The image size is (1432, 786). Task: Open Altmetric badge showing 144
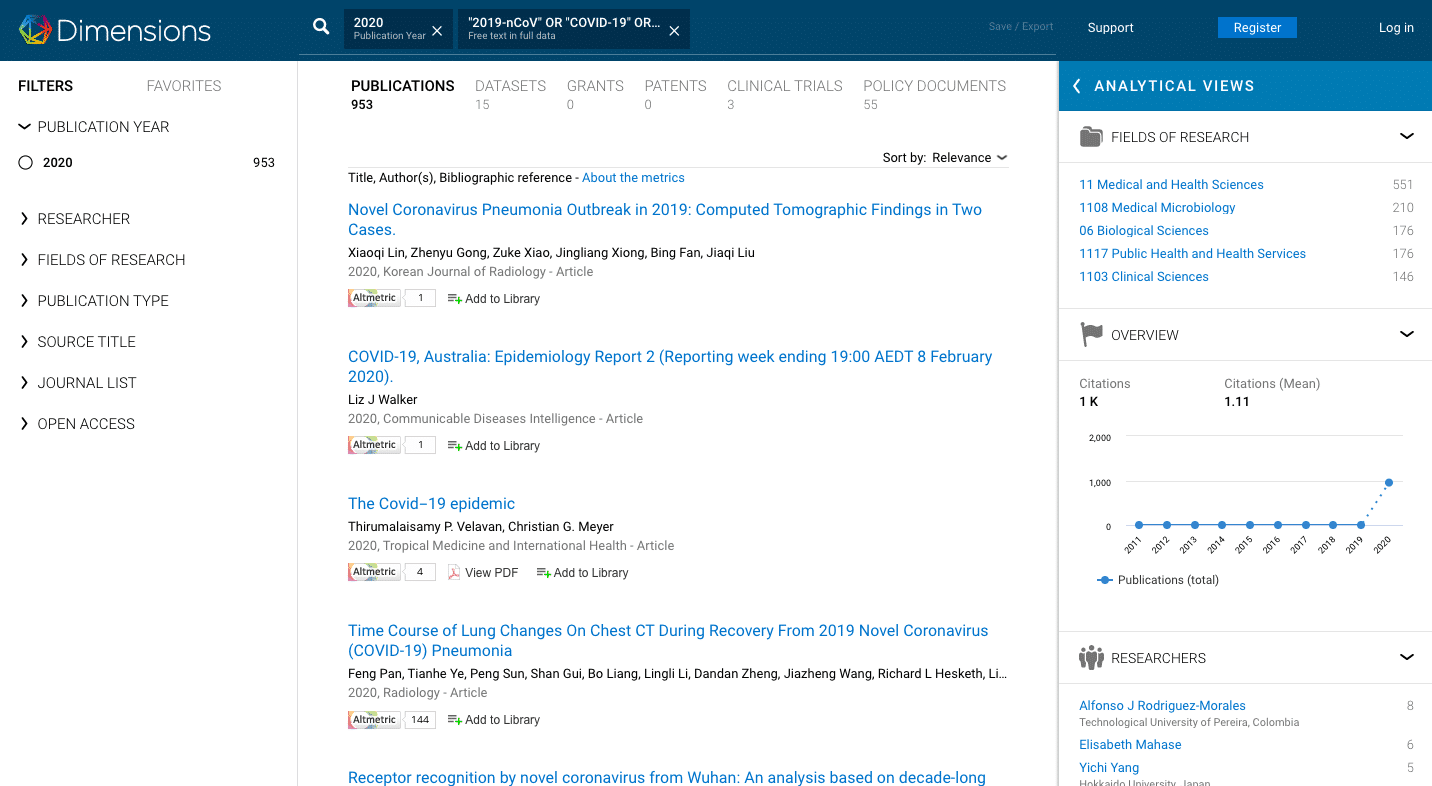click(375, 720)
